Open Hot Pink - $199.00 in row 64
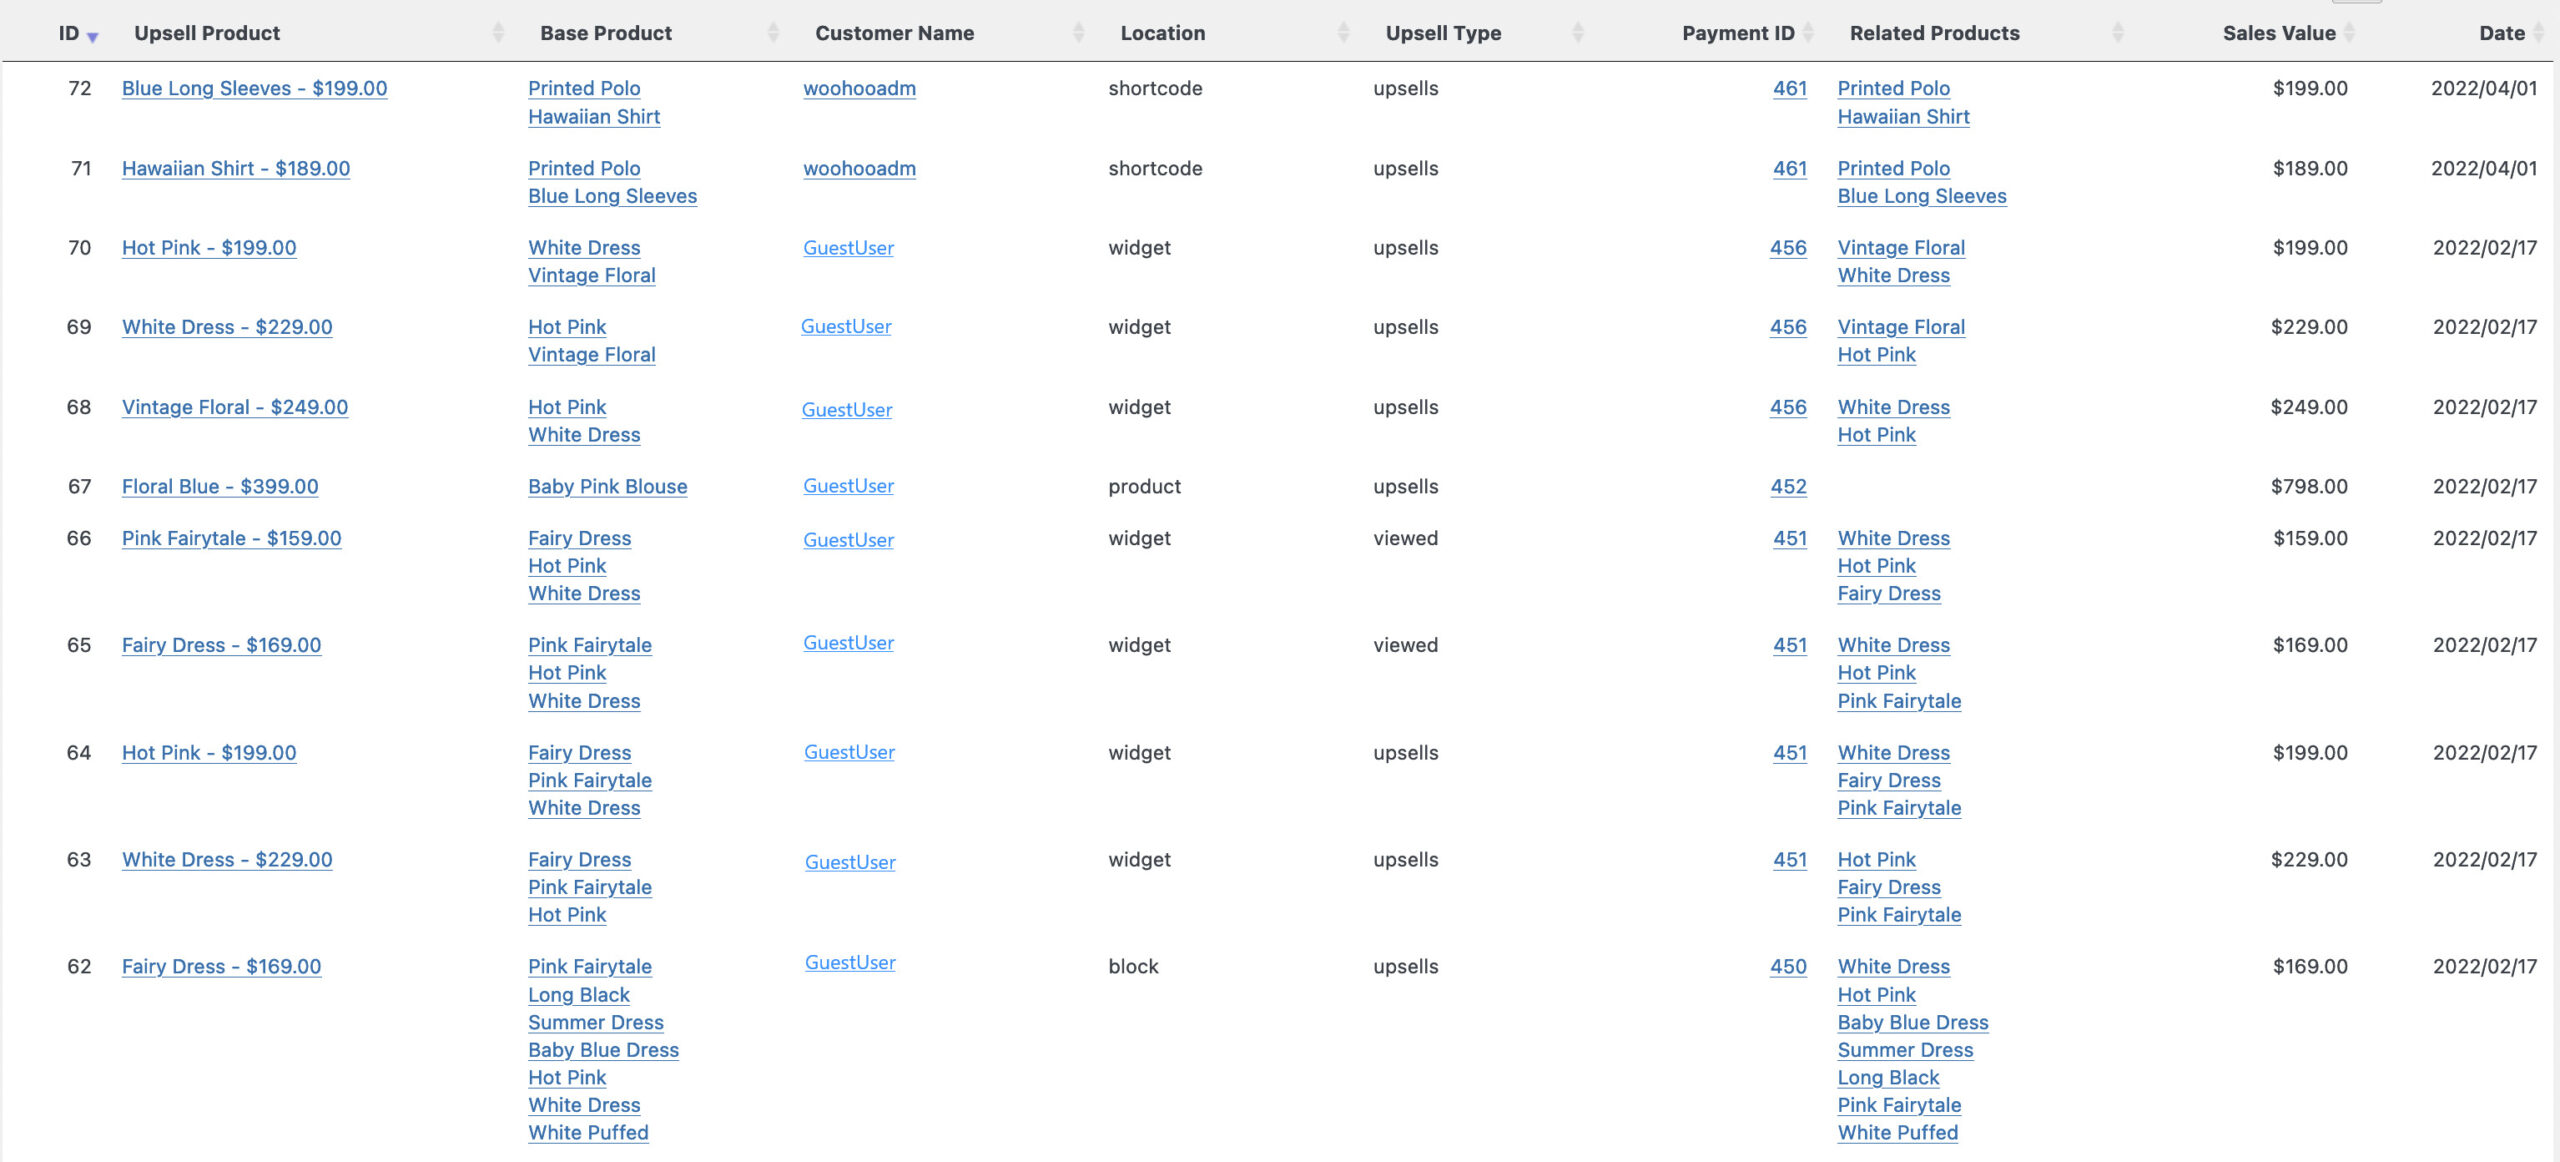Image resolution: width=2560 pixels, height=1162 pixels. pyautogui.click(x=209, y=752)
